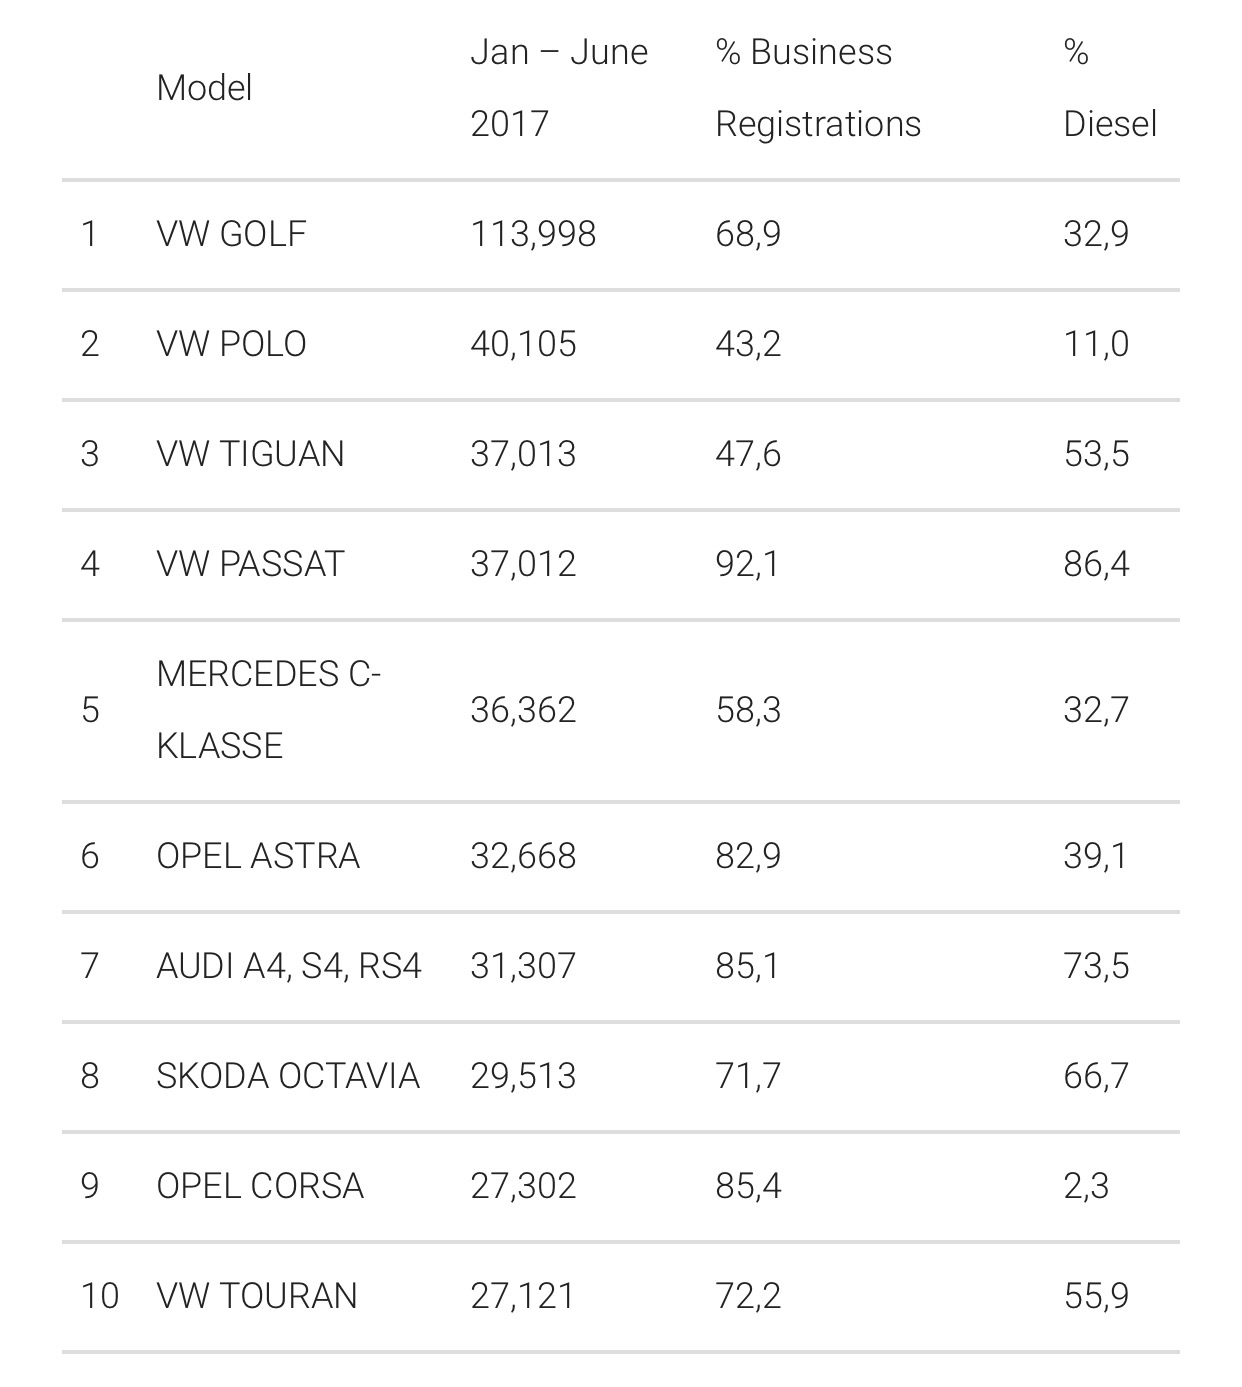Select the AUDI A4, S4, RS4 cell
The width and height of the screenshot is (1242, 1387).
pyautogui.click(x=289, y=966)
